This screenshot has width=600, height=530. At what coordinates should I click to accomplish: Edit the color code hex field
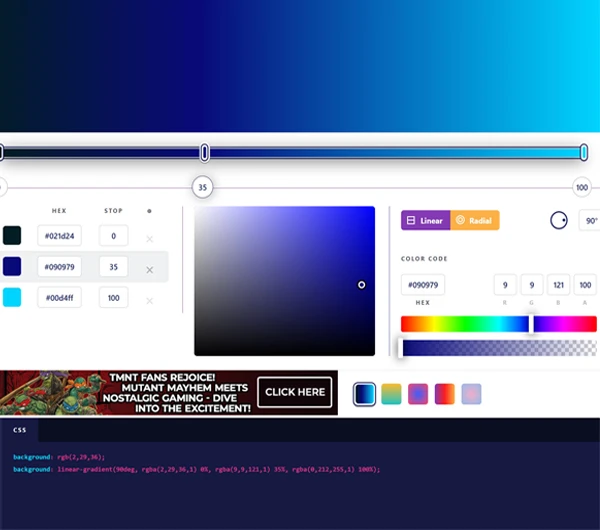point(423,285)
